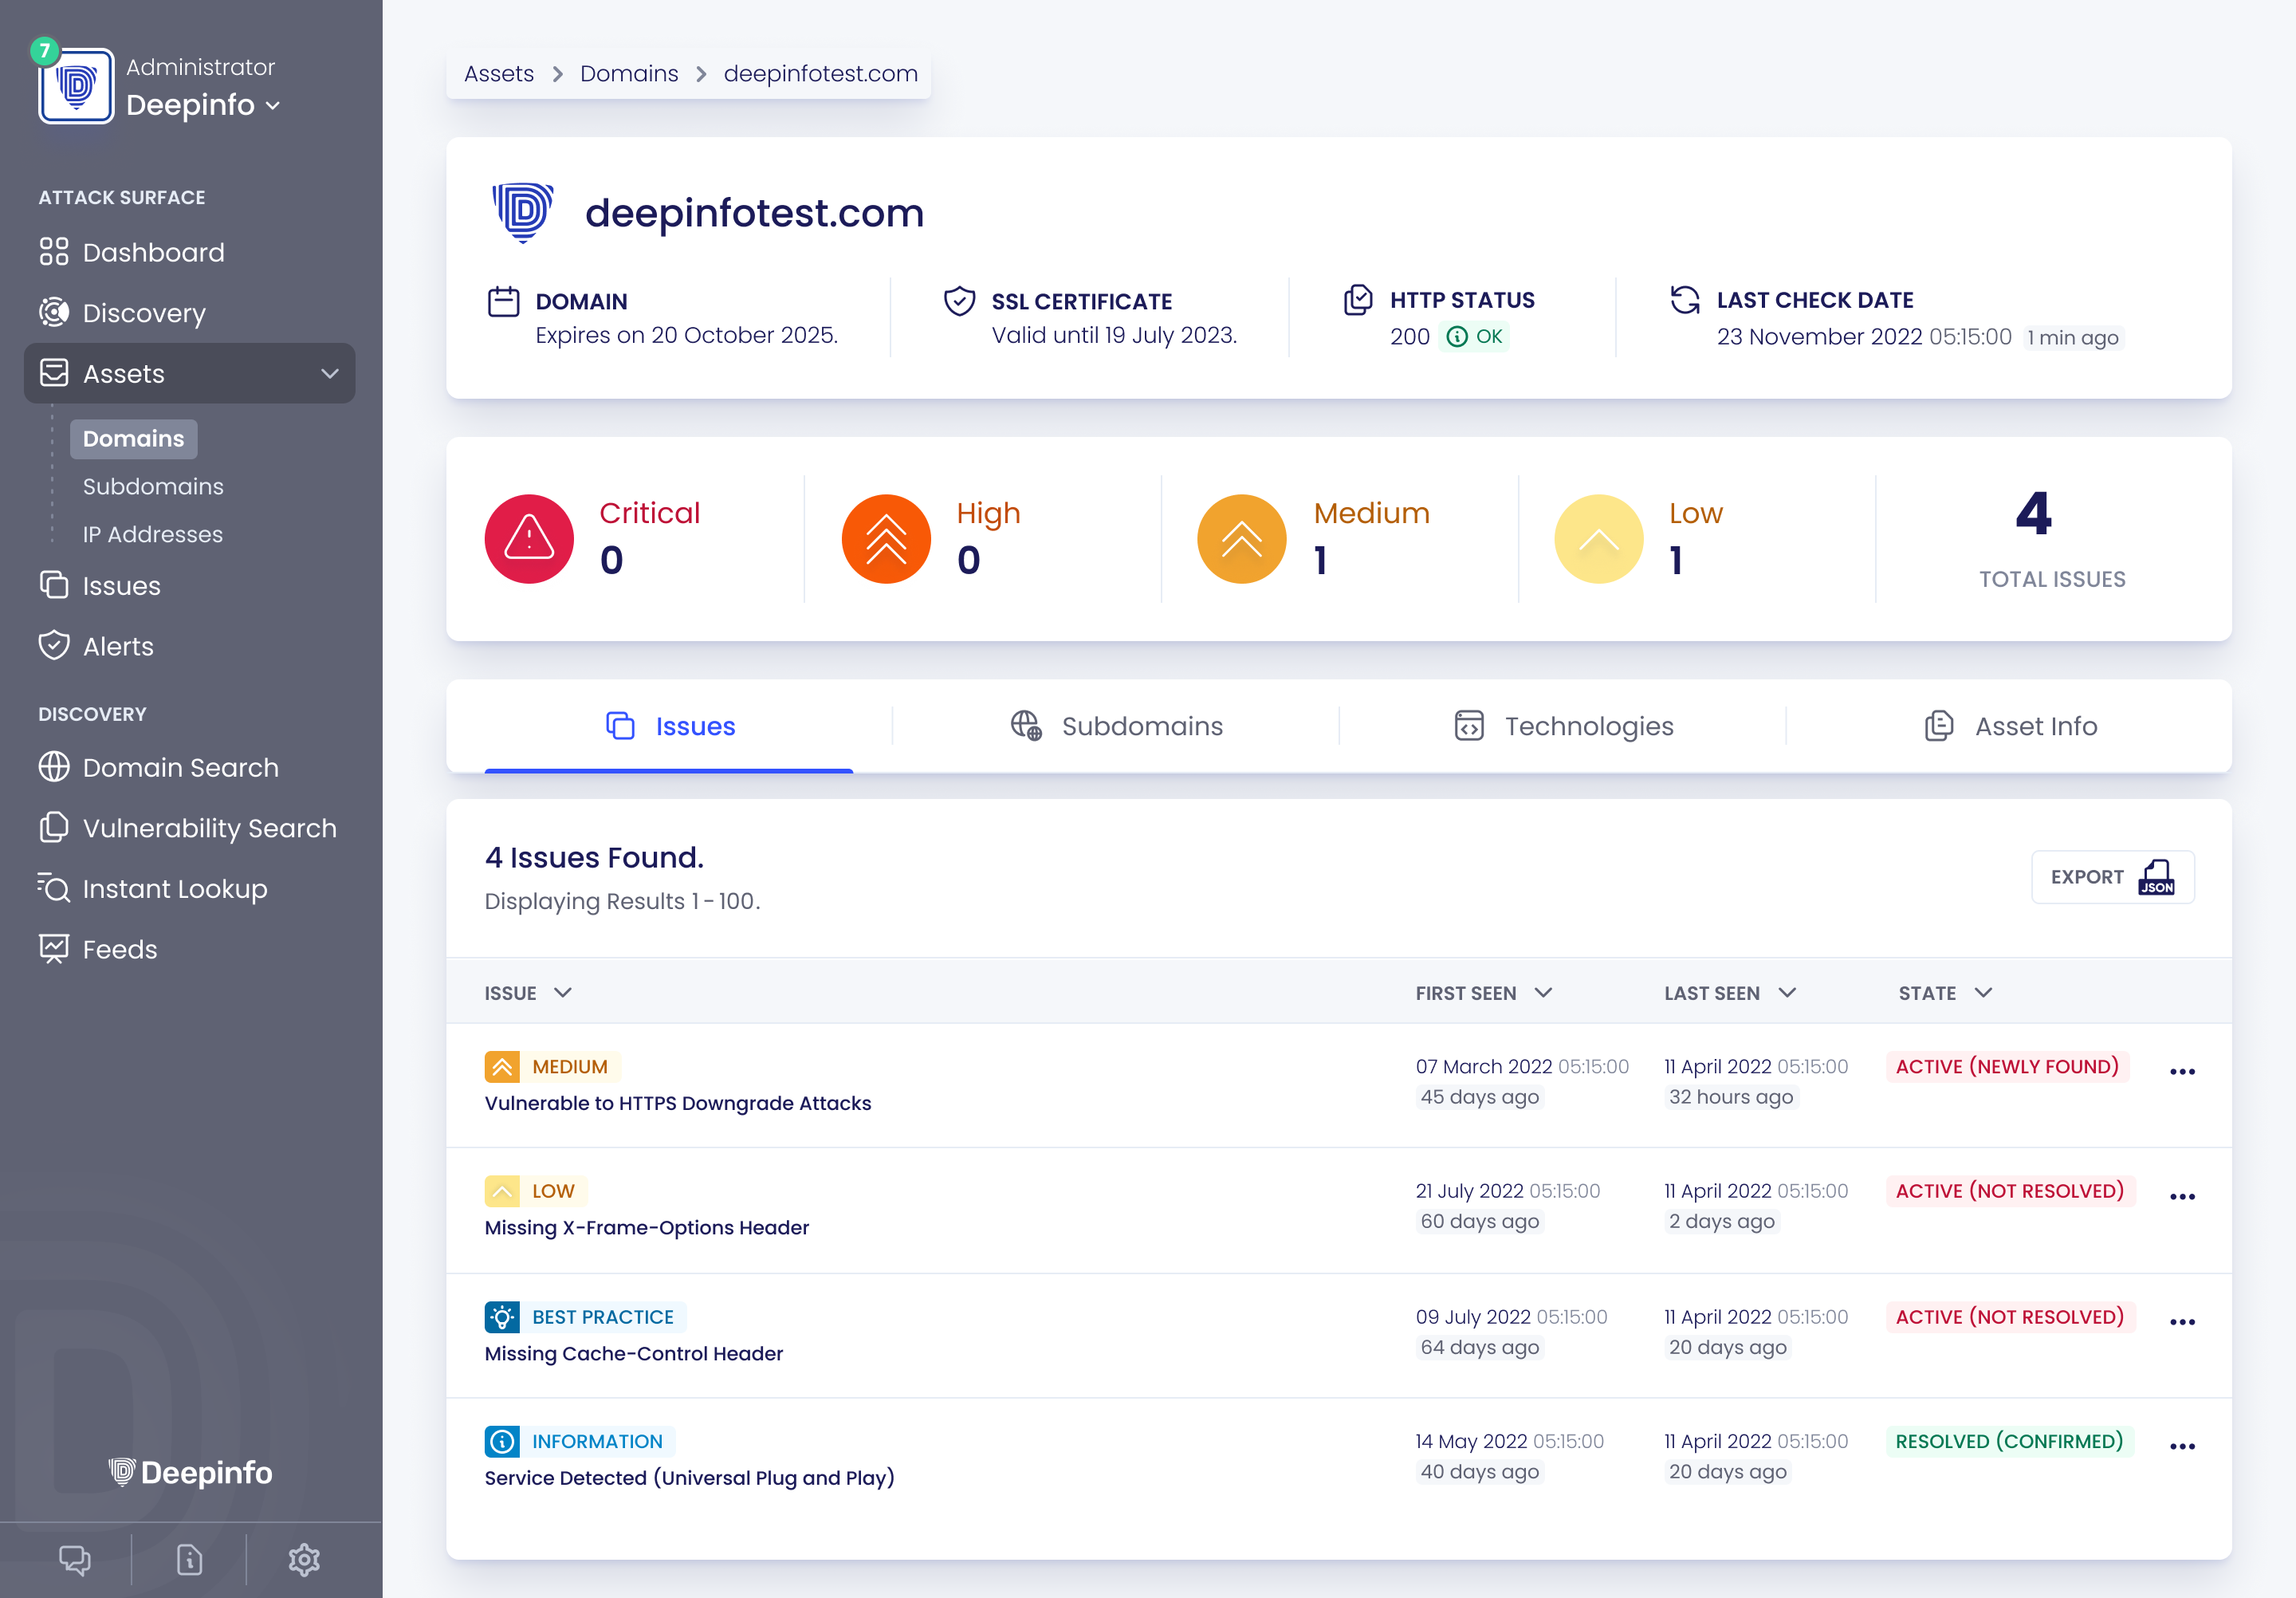Open the actions menu for Service Detected issue

[2183, 1445]
